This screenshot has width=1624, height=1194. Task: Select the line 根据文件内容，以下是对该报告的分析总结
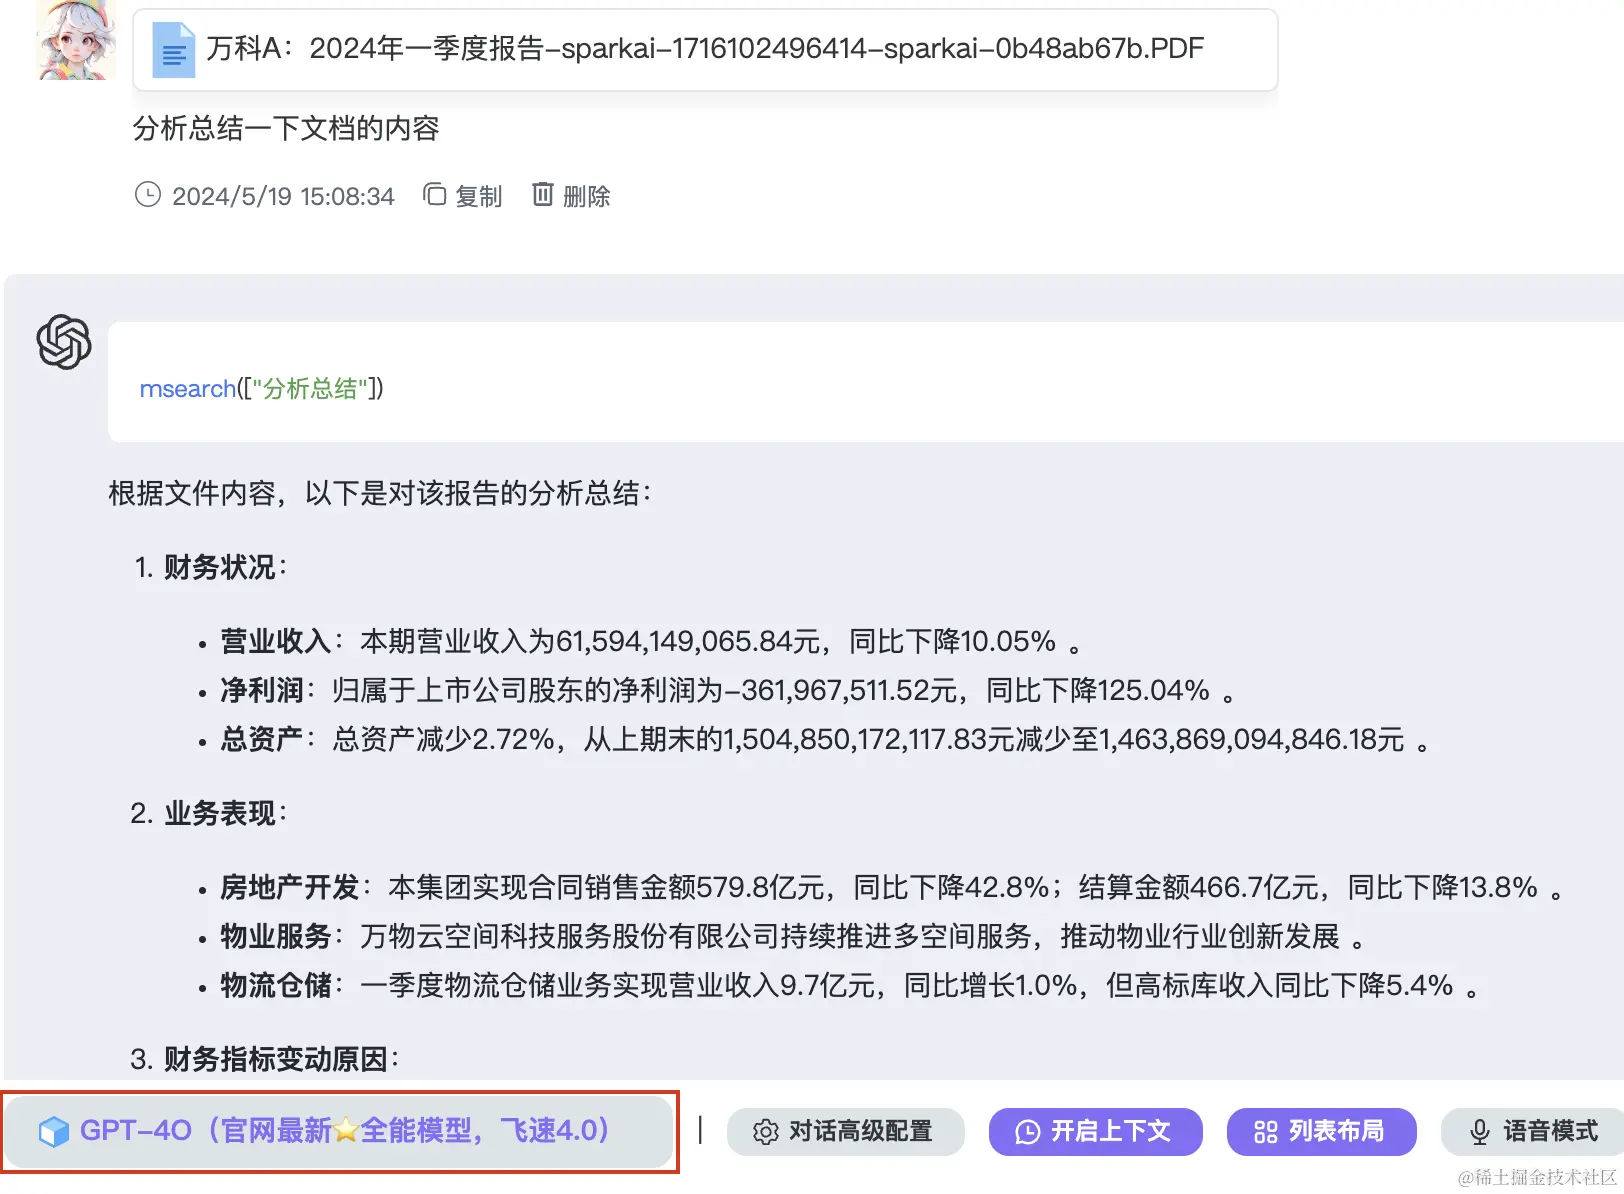tap(380, 493)
